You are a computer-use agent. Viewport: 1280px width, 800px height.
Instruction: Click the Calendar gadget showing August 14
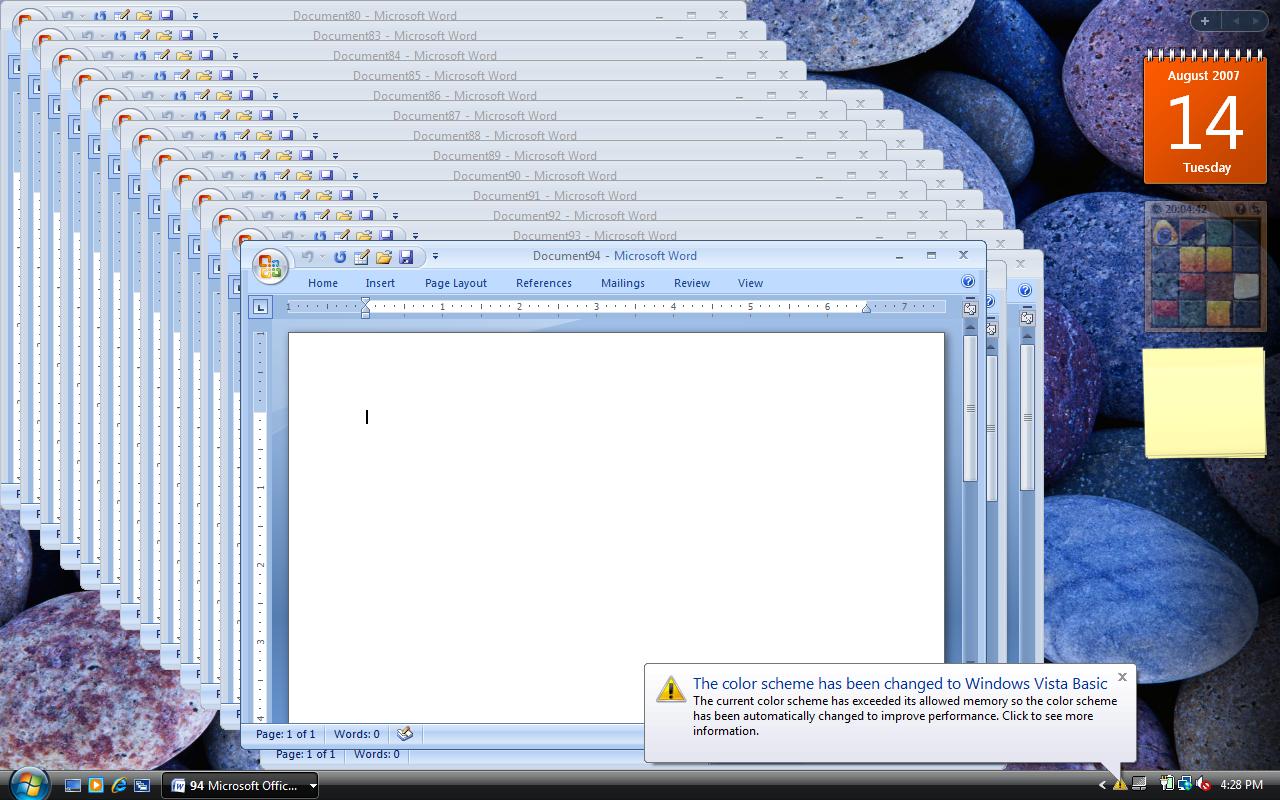(x=1205, y=118)
